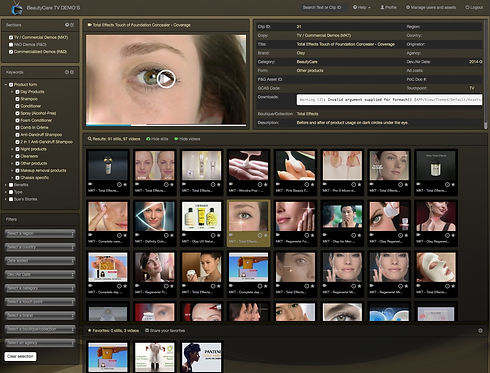Click the clock icon under the two-faces thumbnail

(166, 184)
